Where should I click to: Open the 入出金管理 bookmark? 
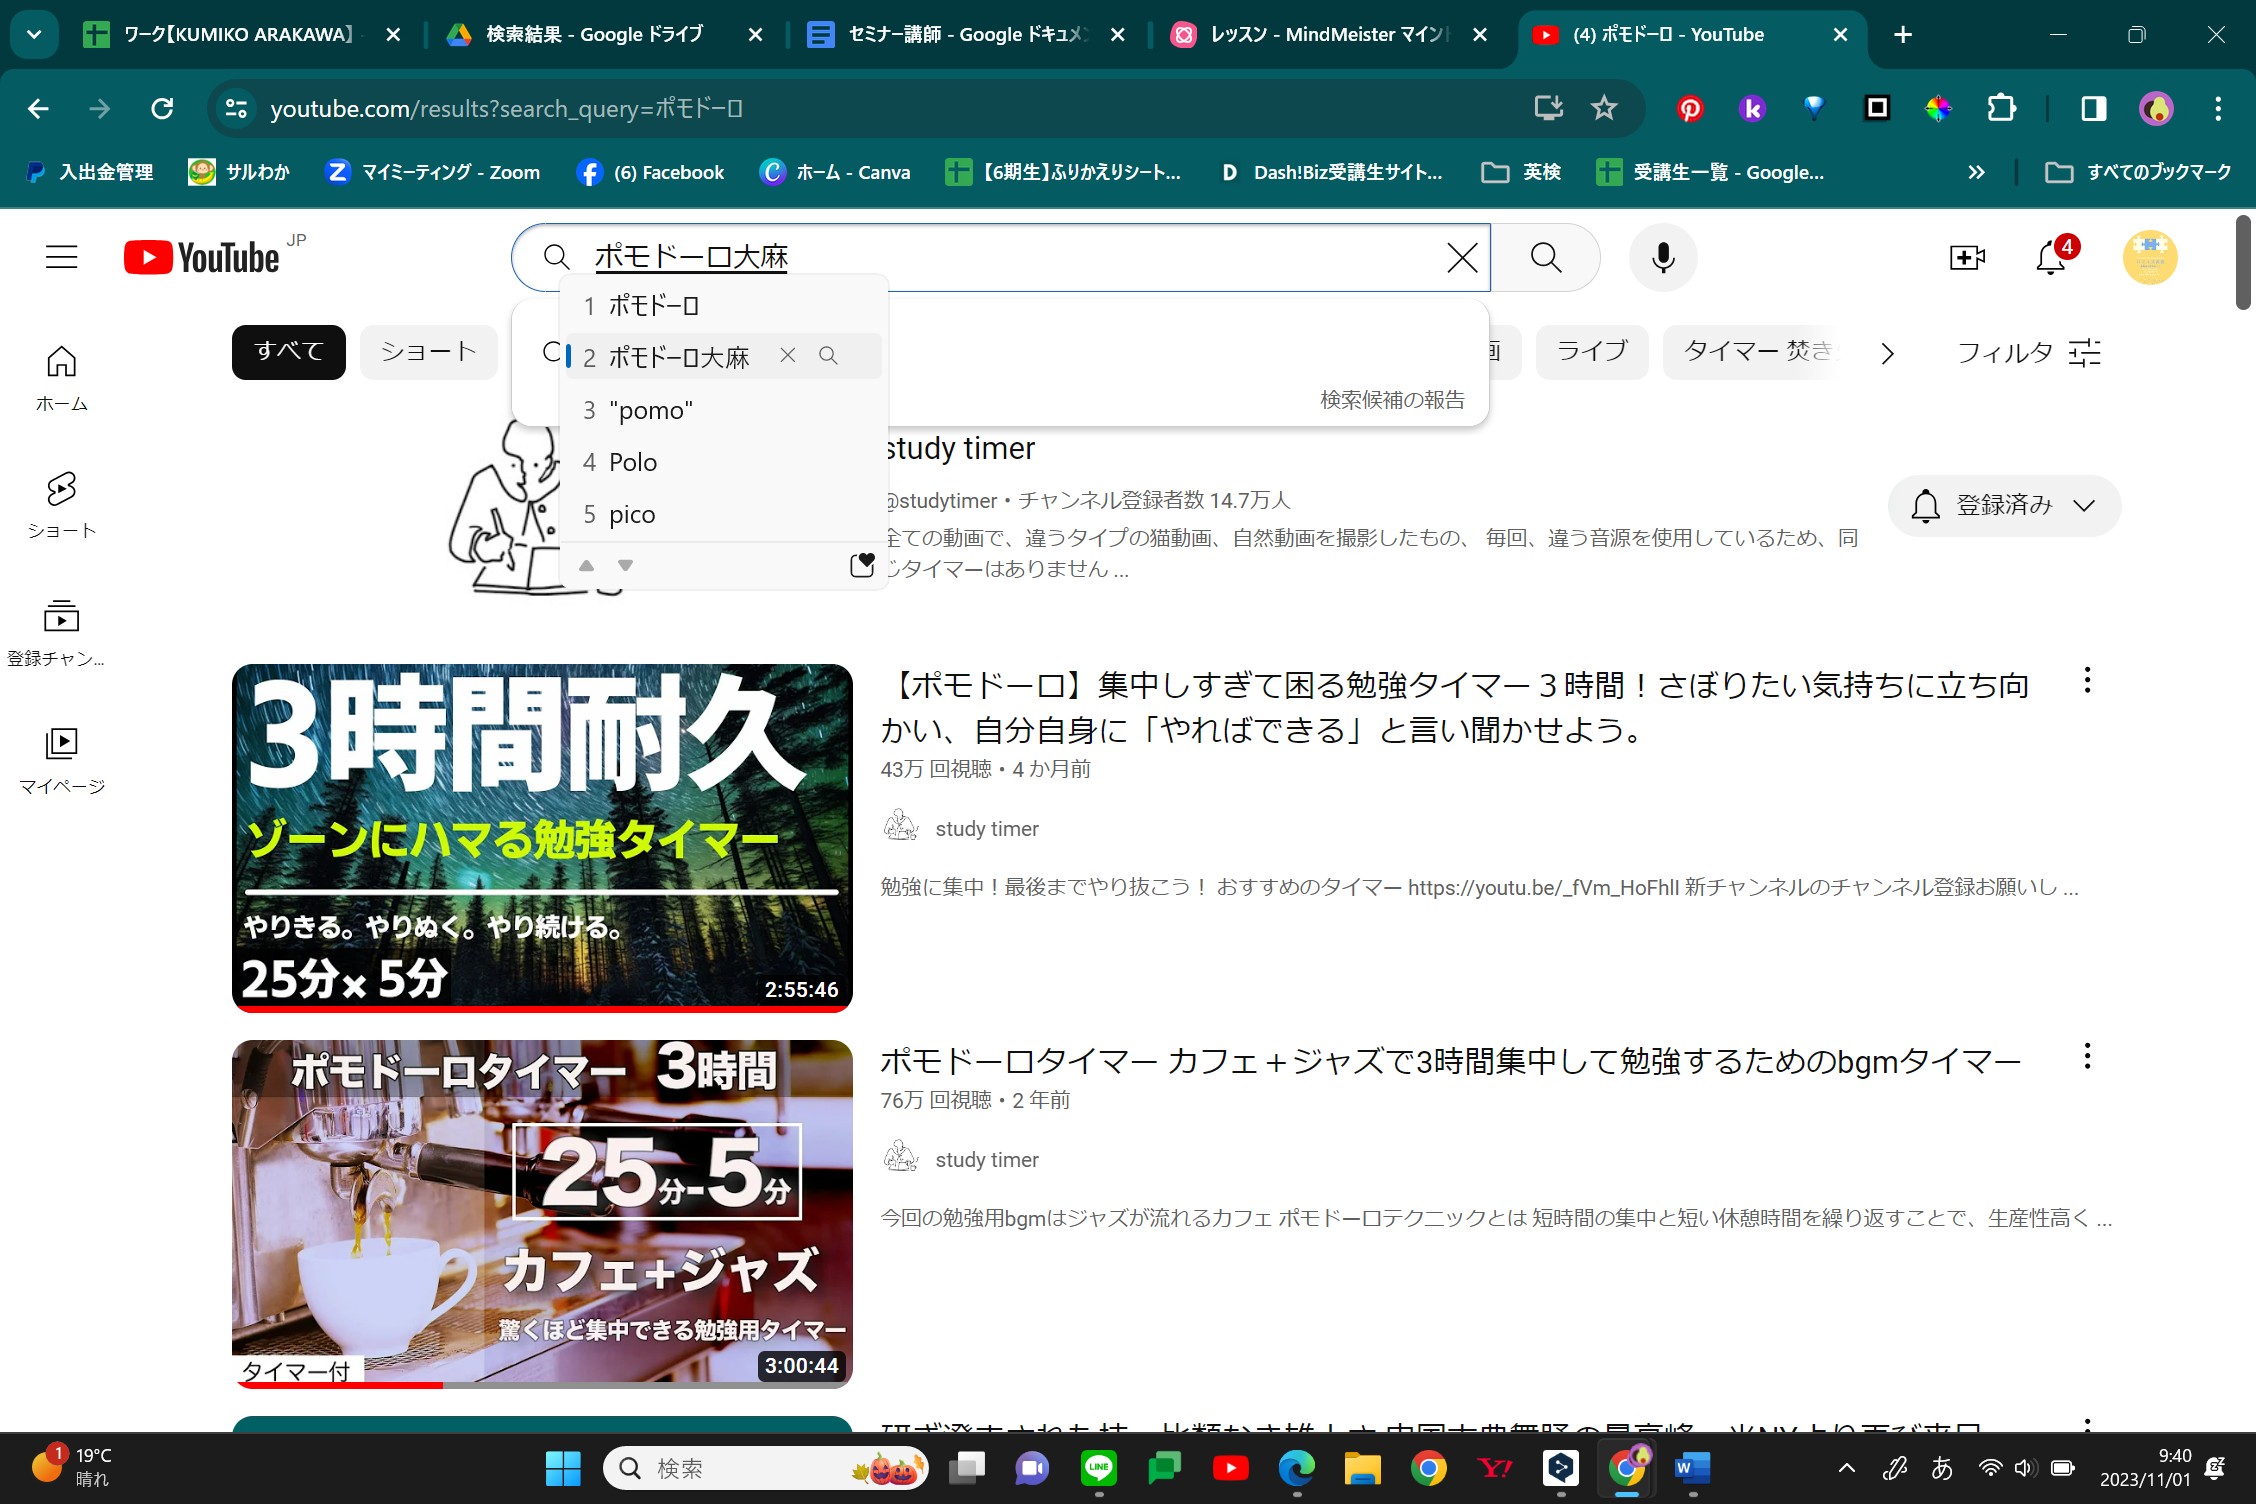point(89,172)
